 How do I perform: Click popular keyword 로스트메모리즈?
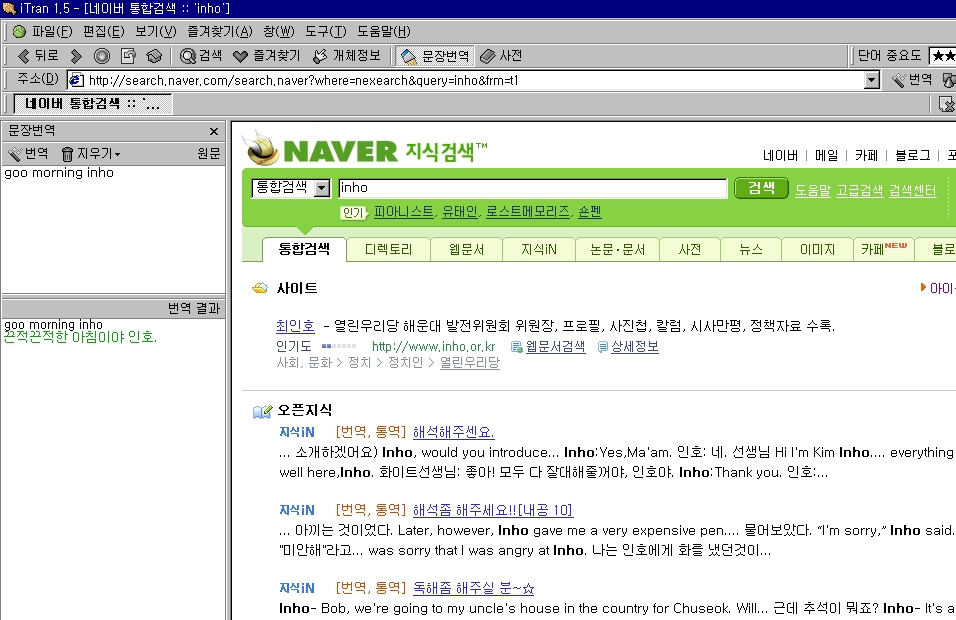[528, 212]
